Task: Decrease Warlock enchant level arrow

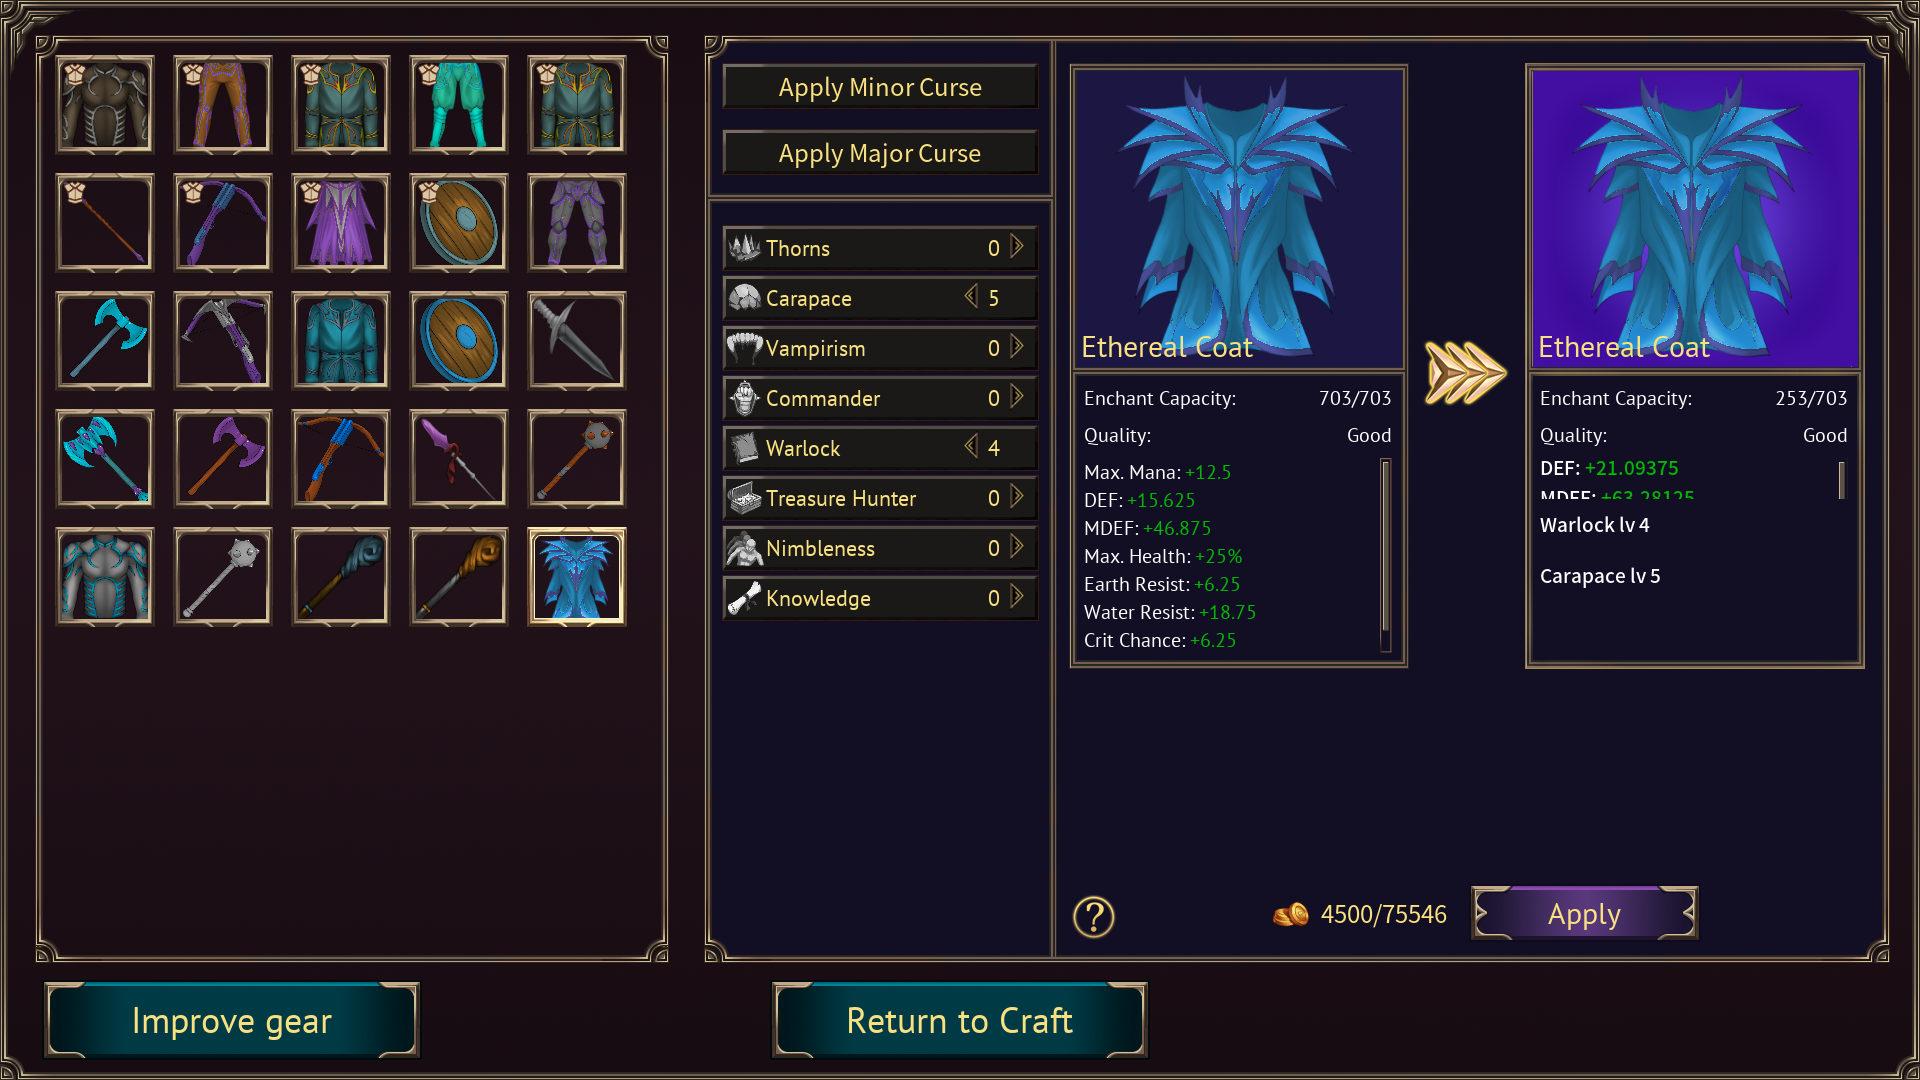Action: 970,447
